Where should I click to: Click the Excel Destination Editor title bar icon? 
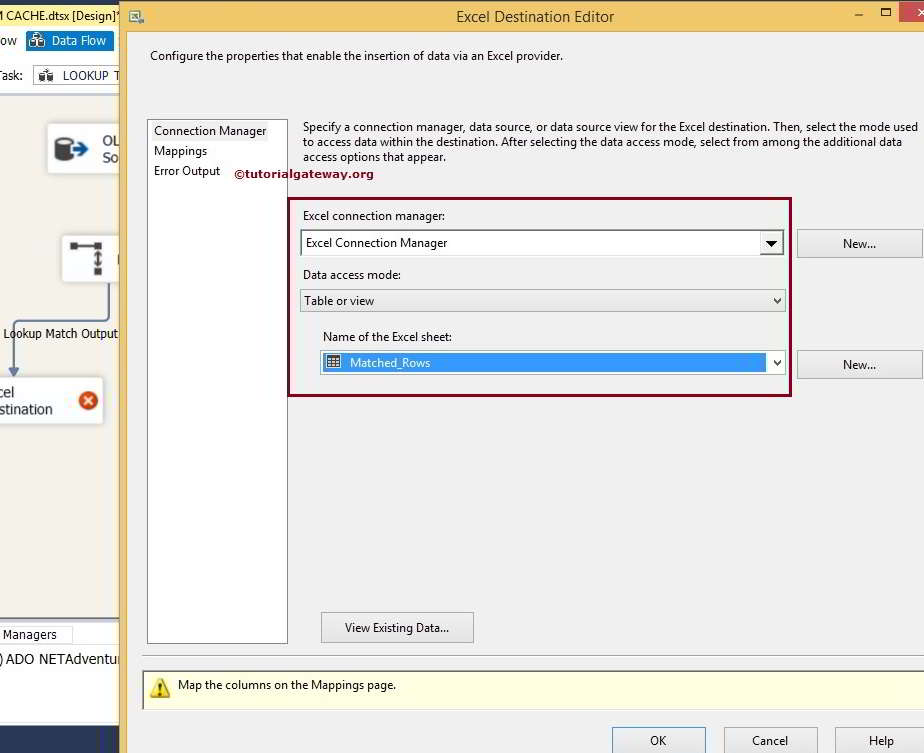coord(135,16)
